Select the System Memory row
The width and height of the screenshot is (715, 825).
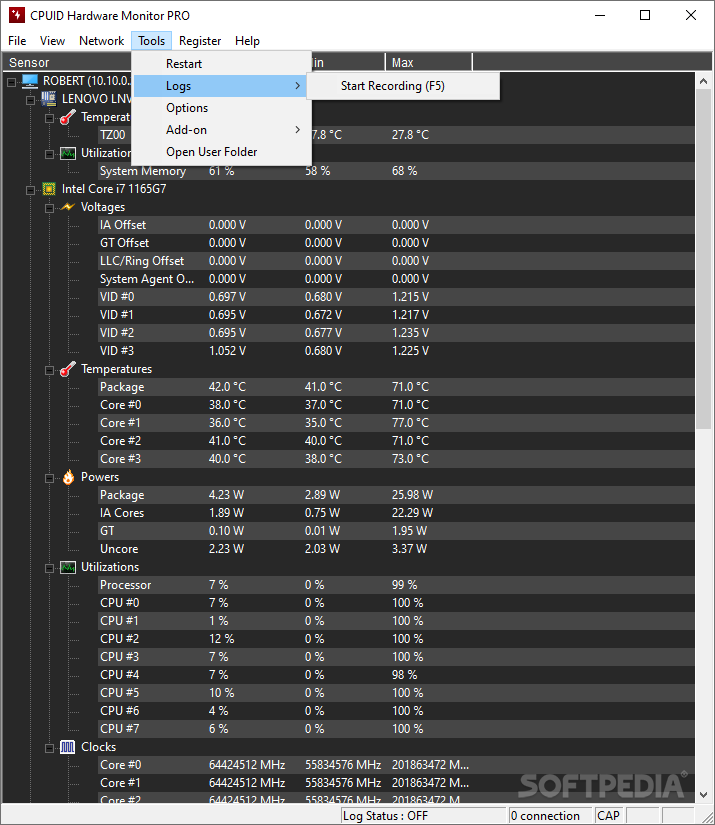pos(396,171)
